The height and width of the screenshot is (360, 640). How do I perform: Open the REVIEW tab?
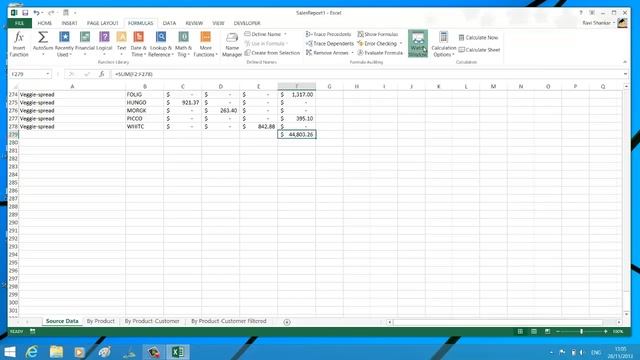point(194,23)
